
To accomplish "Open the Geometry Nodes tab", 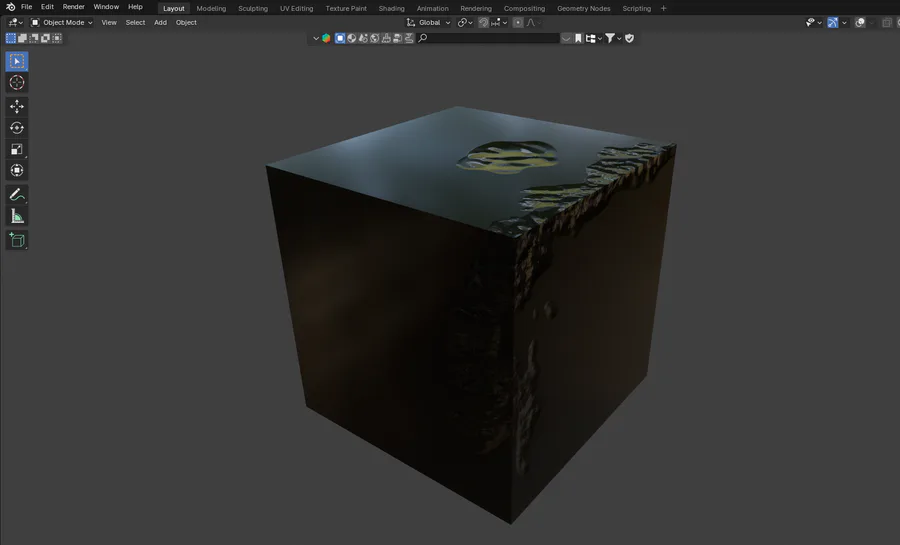I will 584,8.
